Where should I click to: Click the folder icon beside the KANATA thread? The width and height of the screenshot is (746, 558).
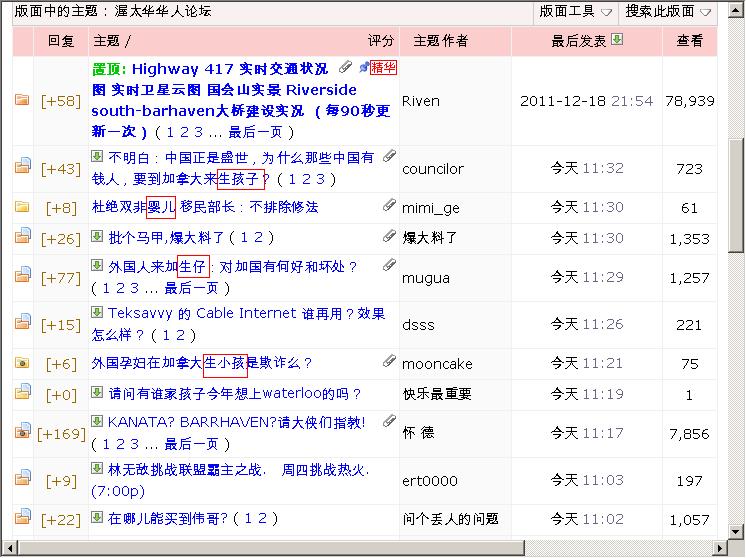(22, 432)
